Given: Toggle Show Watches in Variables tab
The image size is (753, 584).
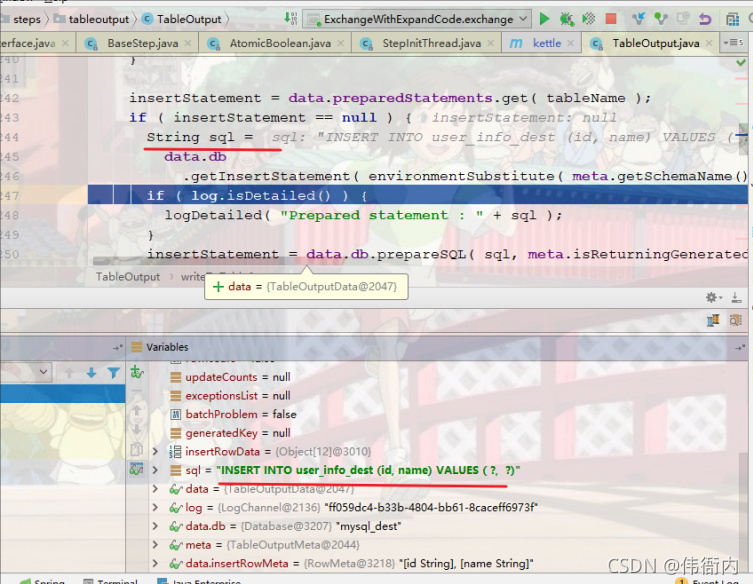Looking at the screenshot, I should tap(137, 469).
